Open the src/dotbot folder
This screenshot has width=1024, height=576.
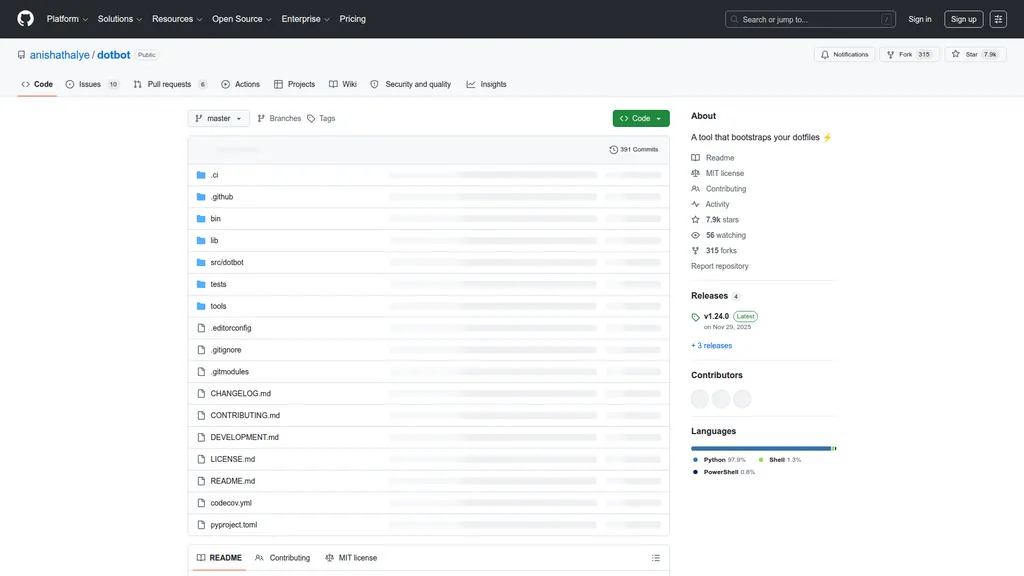(227, 263)
